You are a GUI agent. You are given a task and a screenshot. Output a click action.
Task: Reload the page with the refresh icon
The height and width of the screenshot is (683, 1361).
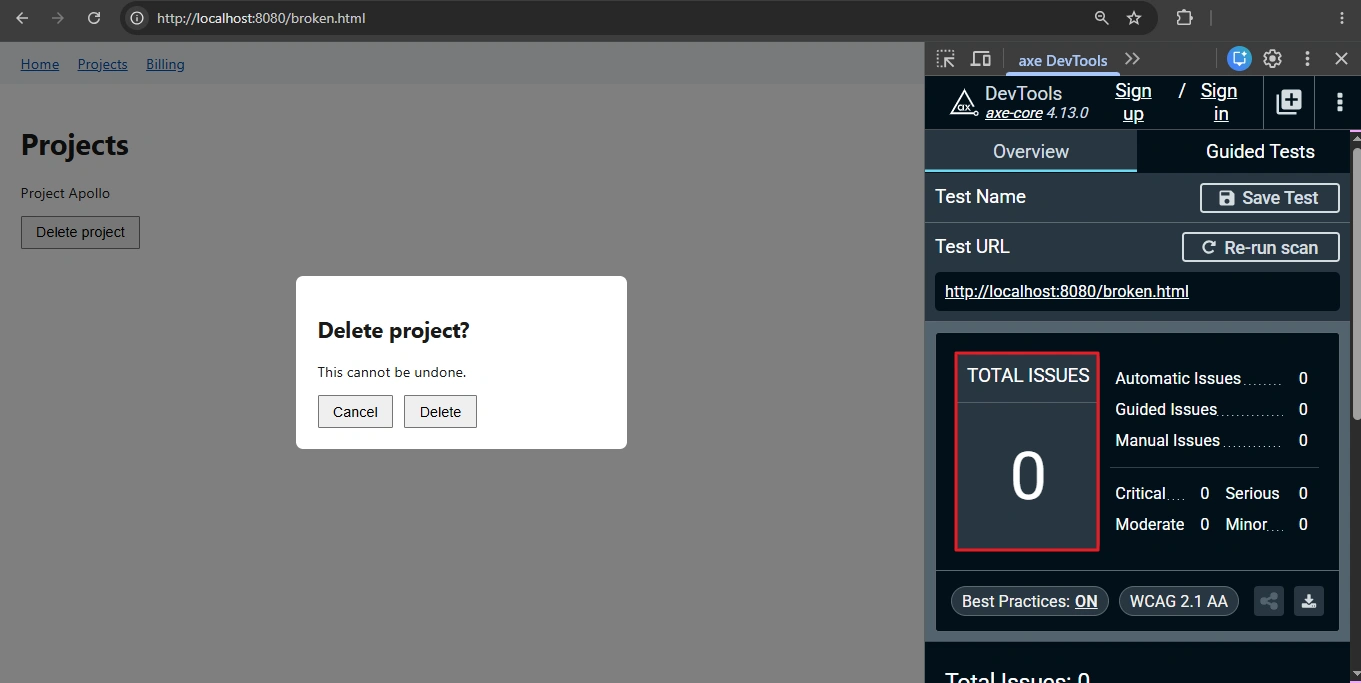(x=94, y=18)
